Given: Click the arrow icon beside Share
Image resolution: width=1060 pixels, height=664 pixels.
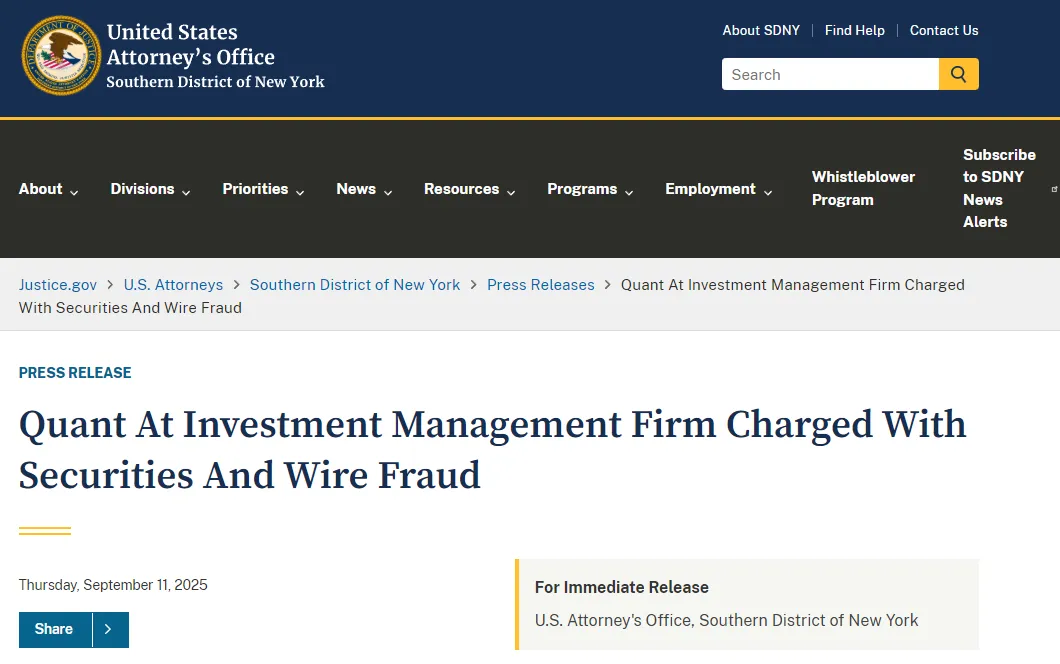Looking at the screenshot, I should (110, 630).
